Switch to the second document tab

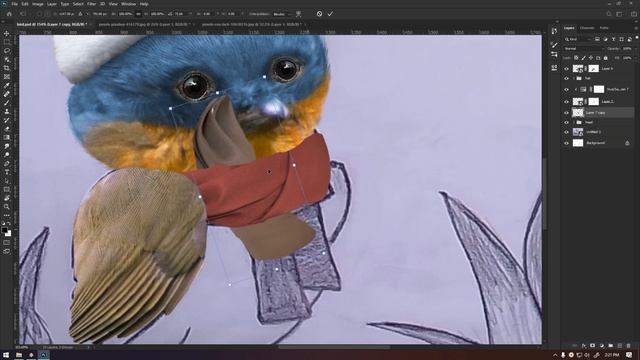[144, 24]
